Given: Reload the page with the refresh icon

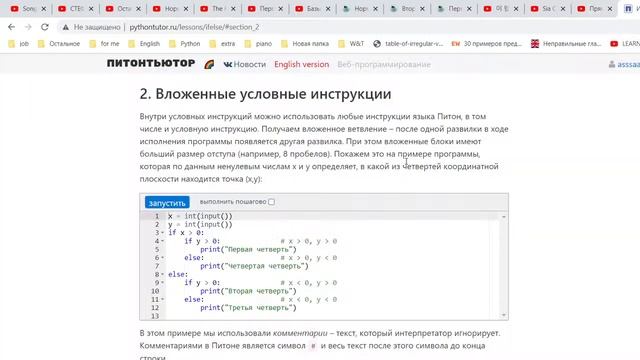Looking at the screenshot, I should pos(44,27).
